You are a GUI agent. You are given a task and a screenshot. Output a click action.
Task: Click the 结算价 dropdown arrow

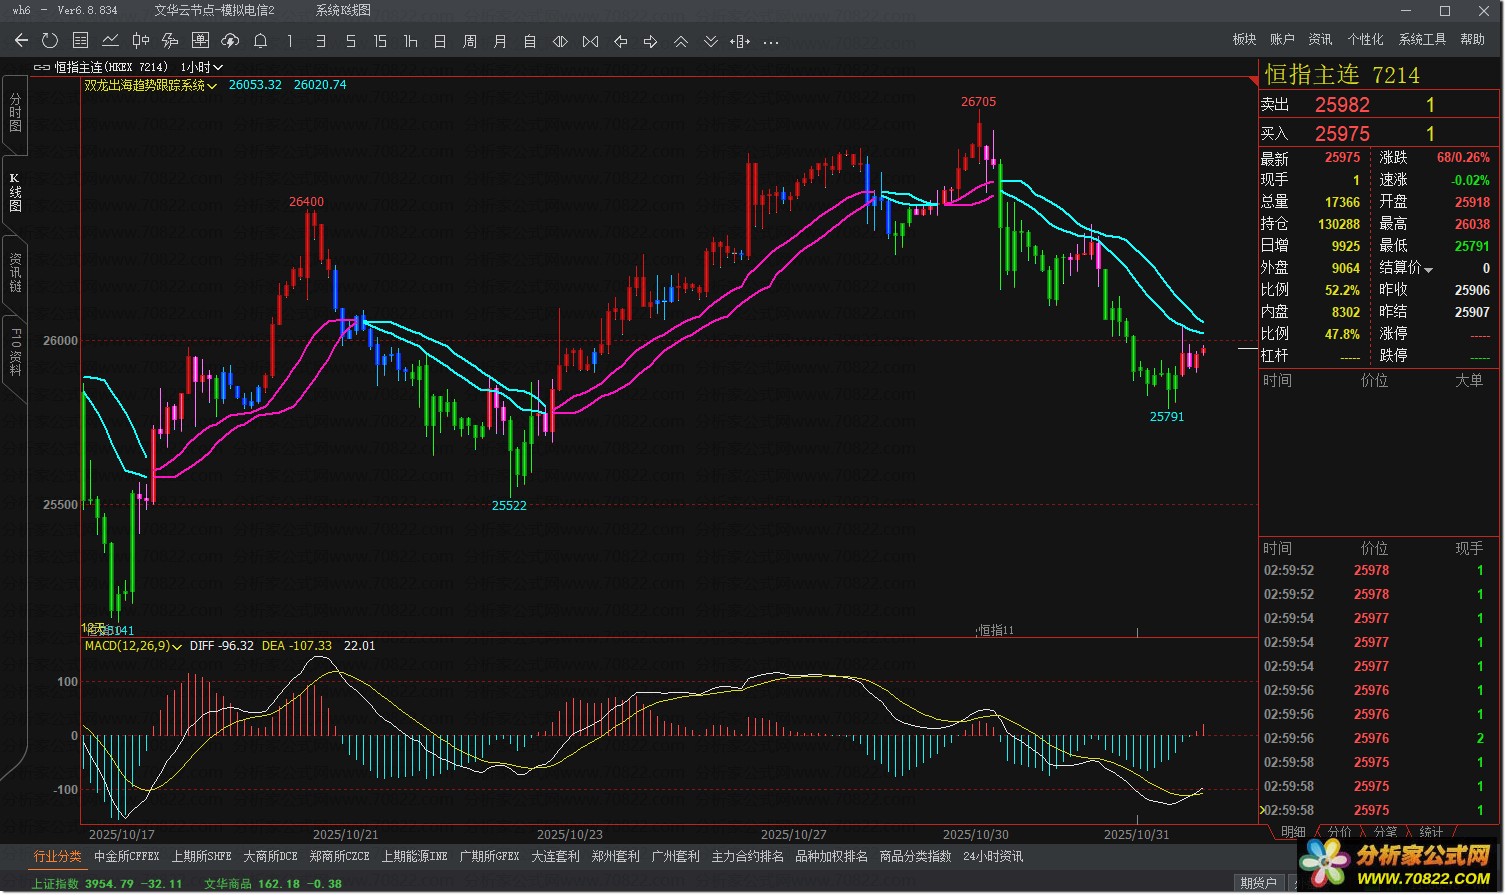pyautogui.click(x=1428, y=270)
